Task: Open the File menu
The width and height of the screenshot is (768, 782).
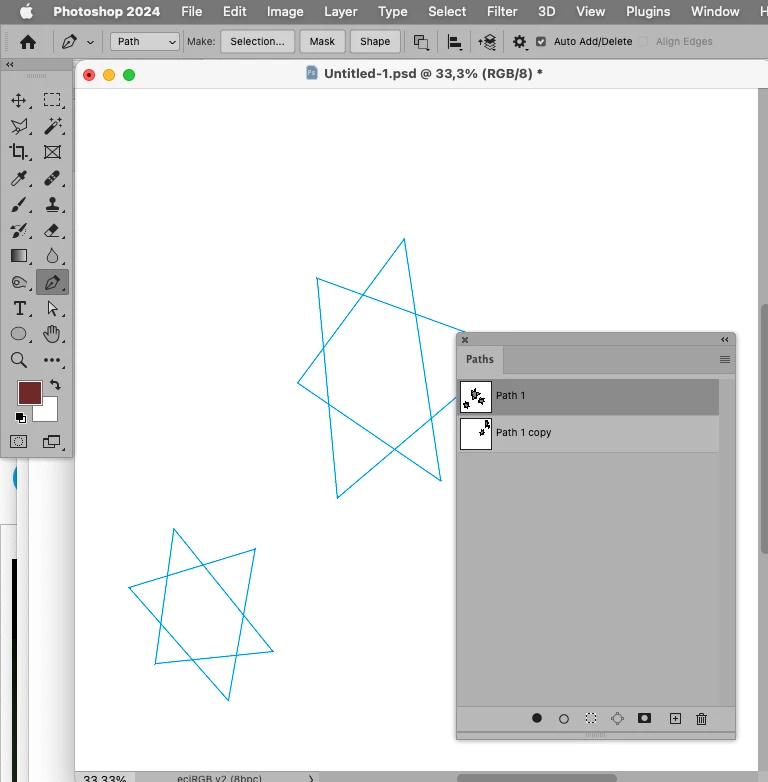Action: [192, 11]
